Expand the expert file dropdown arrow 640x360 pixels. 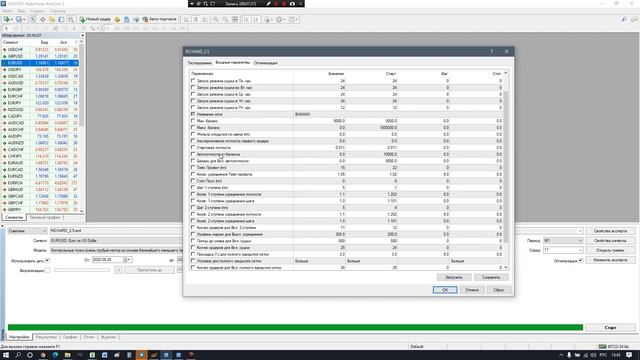(580, 231)
